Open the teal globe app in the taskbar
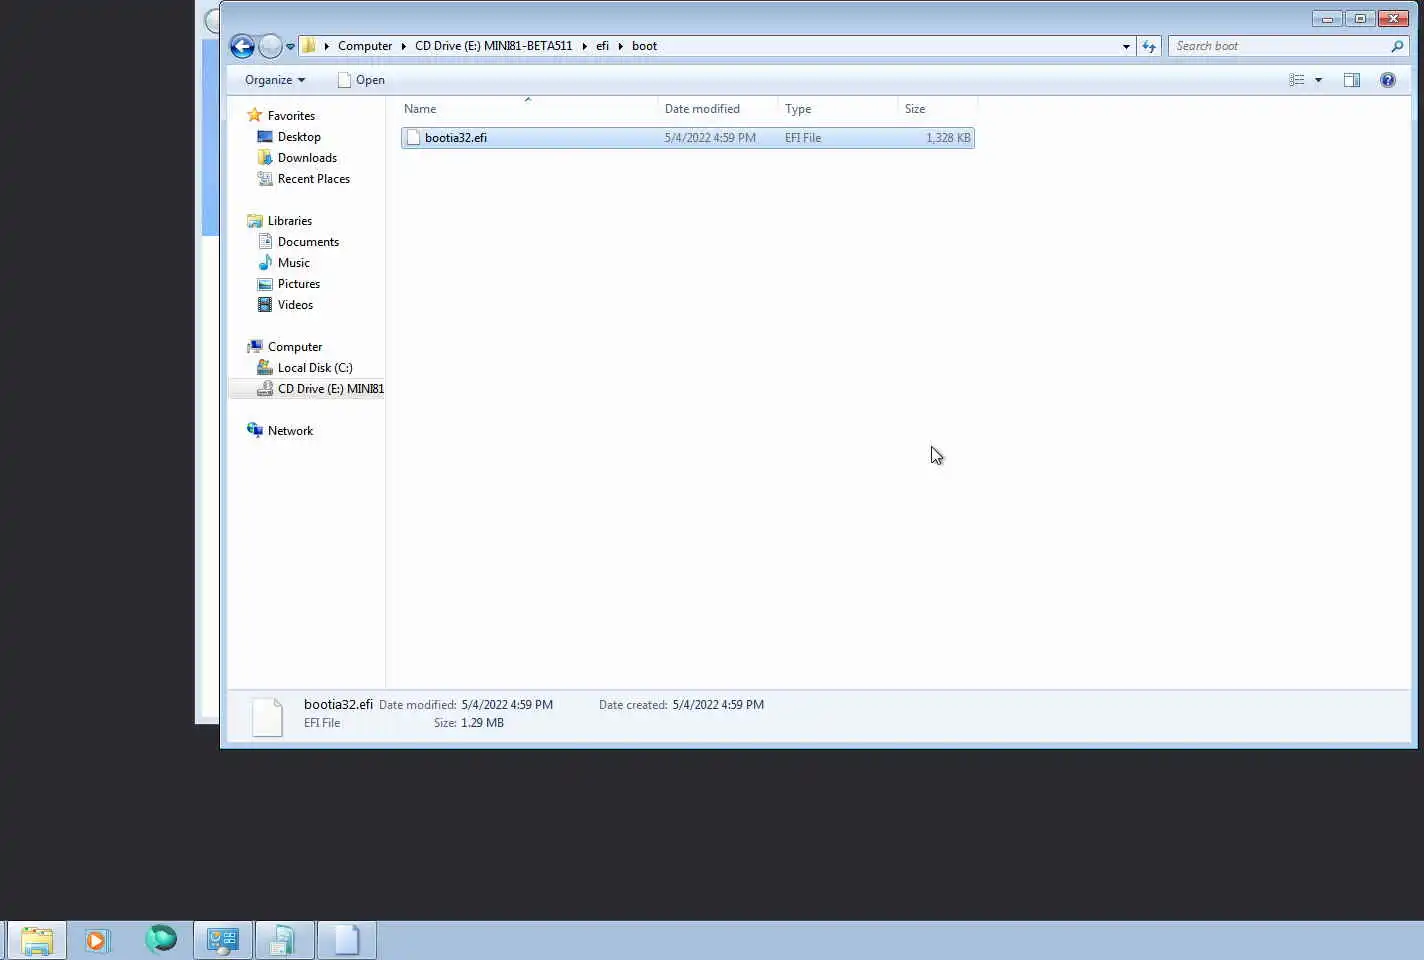Screen dimensions: 1424x960 [161, 939]
